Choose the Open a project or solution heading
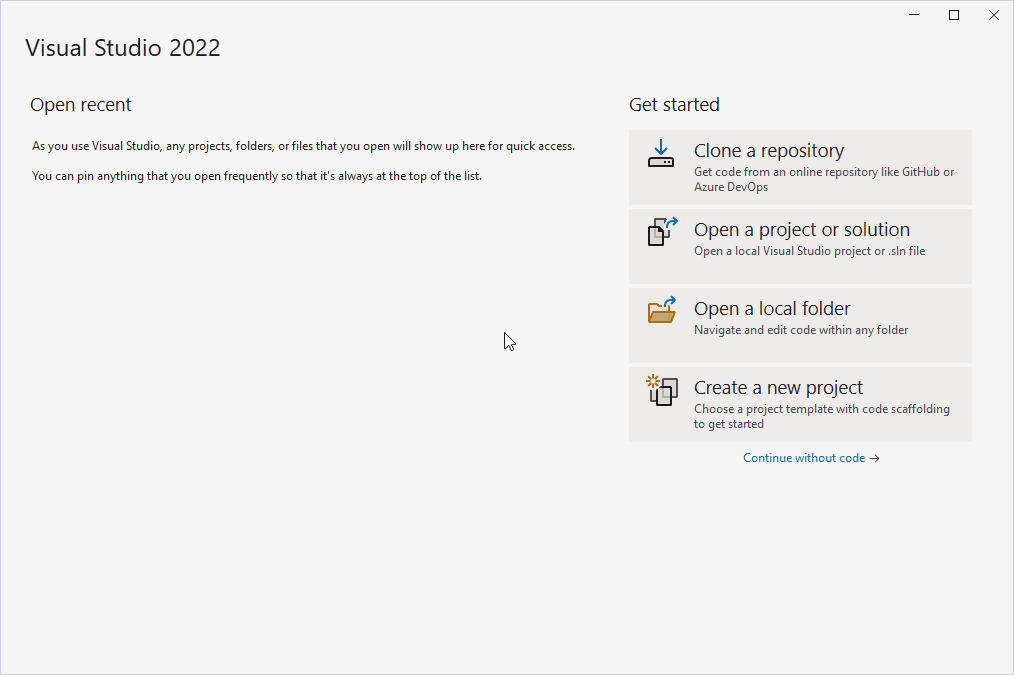 [x=802, y=230]
